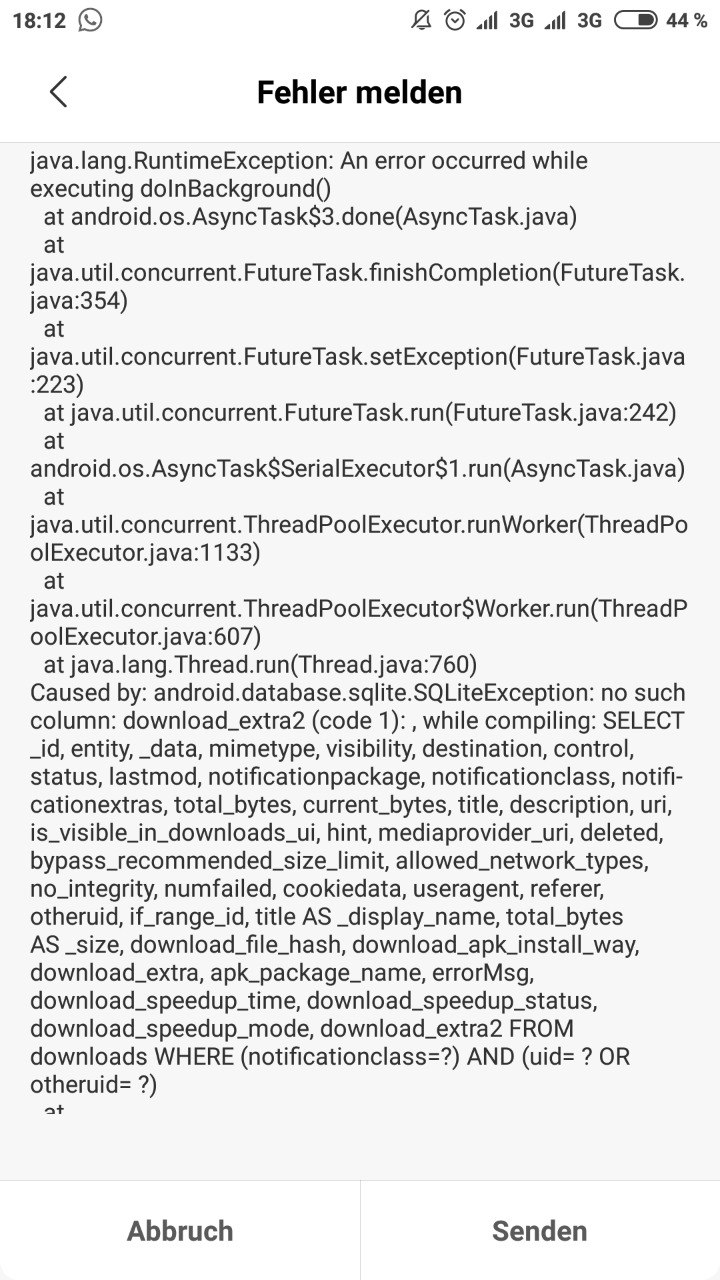Tap the Fehler melden title
Image resolution: width=720 pixels, height=1280 pixels.
pos(360,92)
